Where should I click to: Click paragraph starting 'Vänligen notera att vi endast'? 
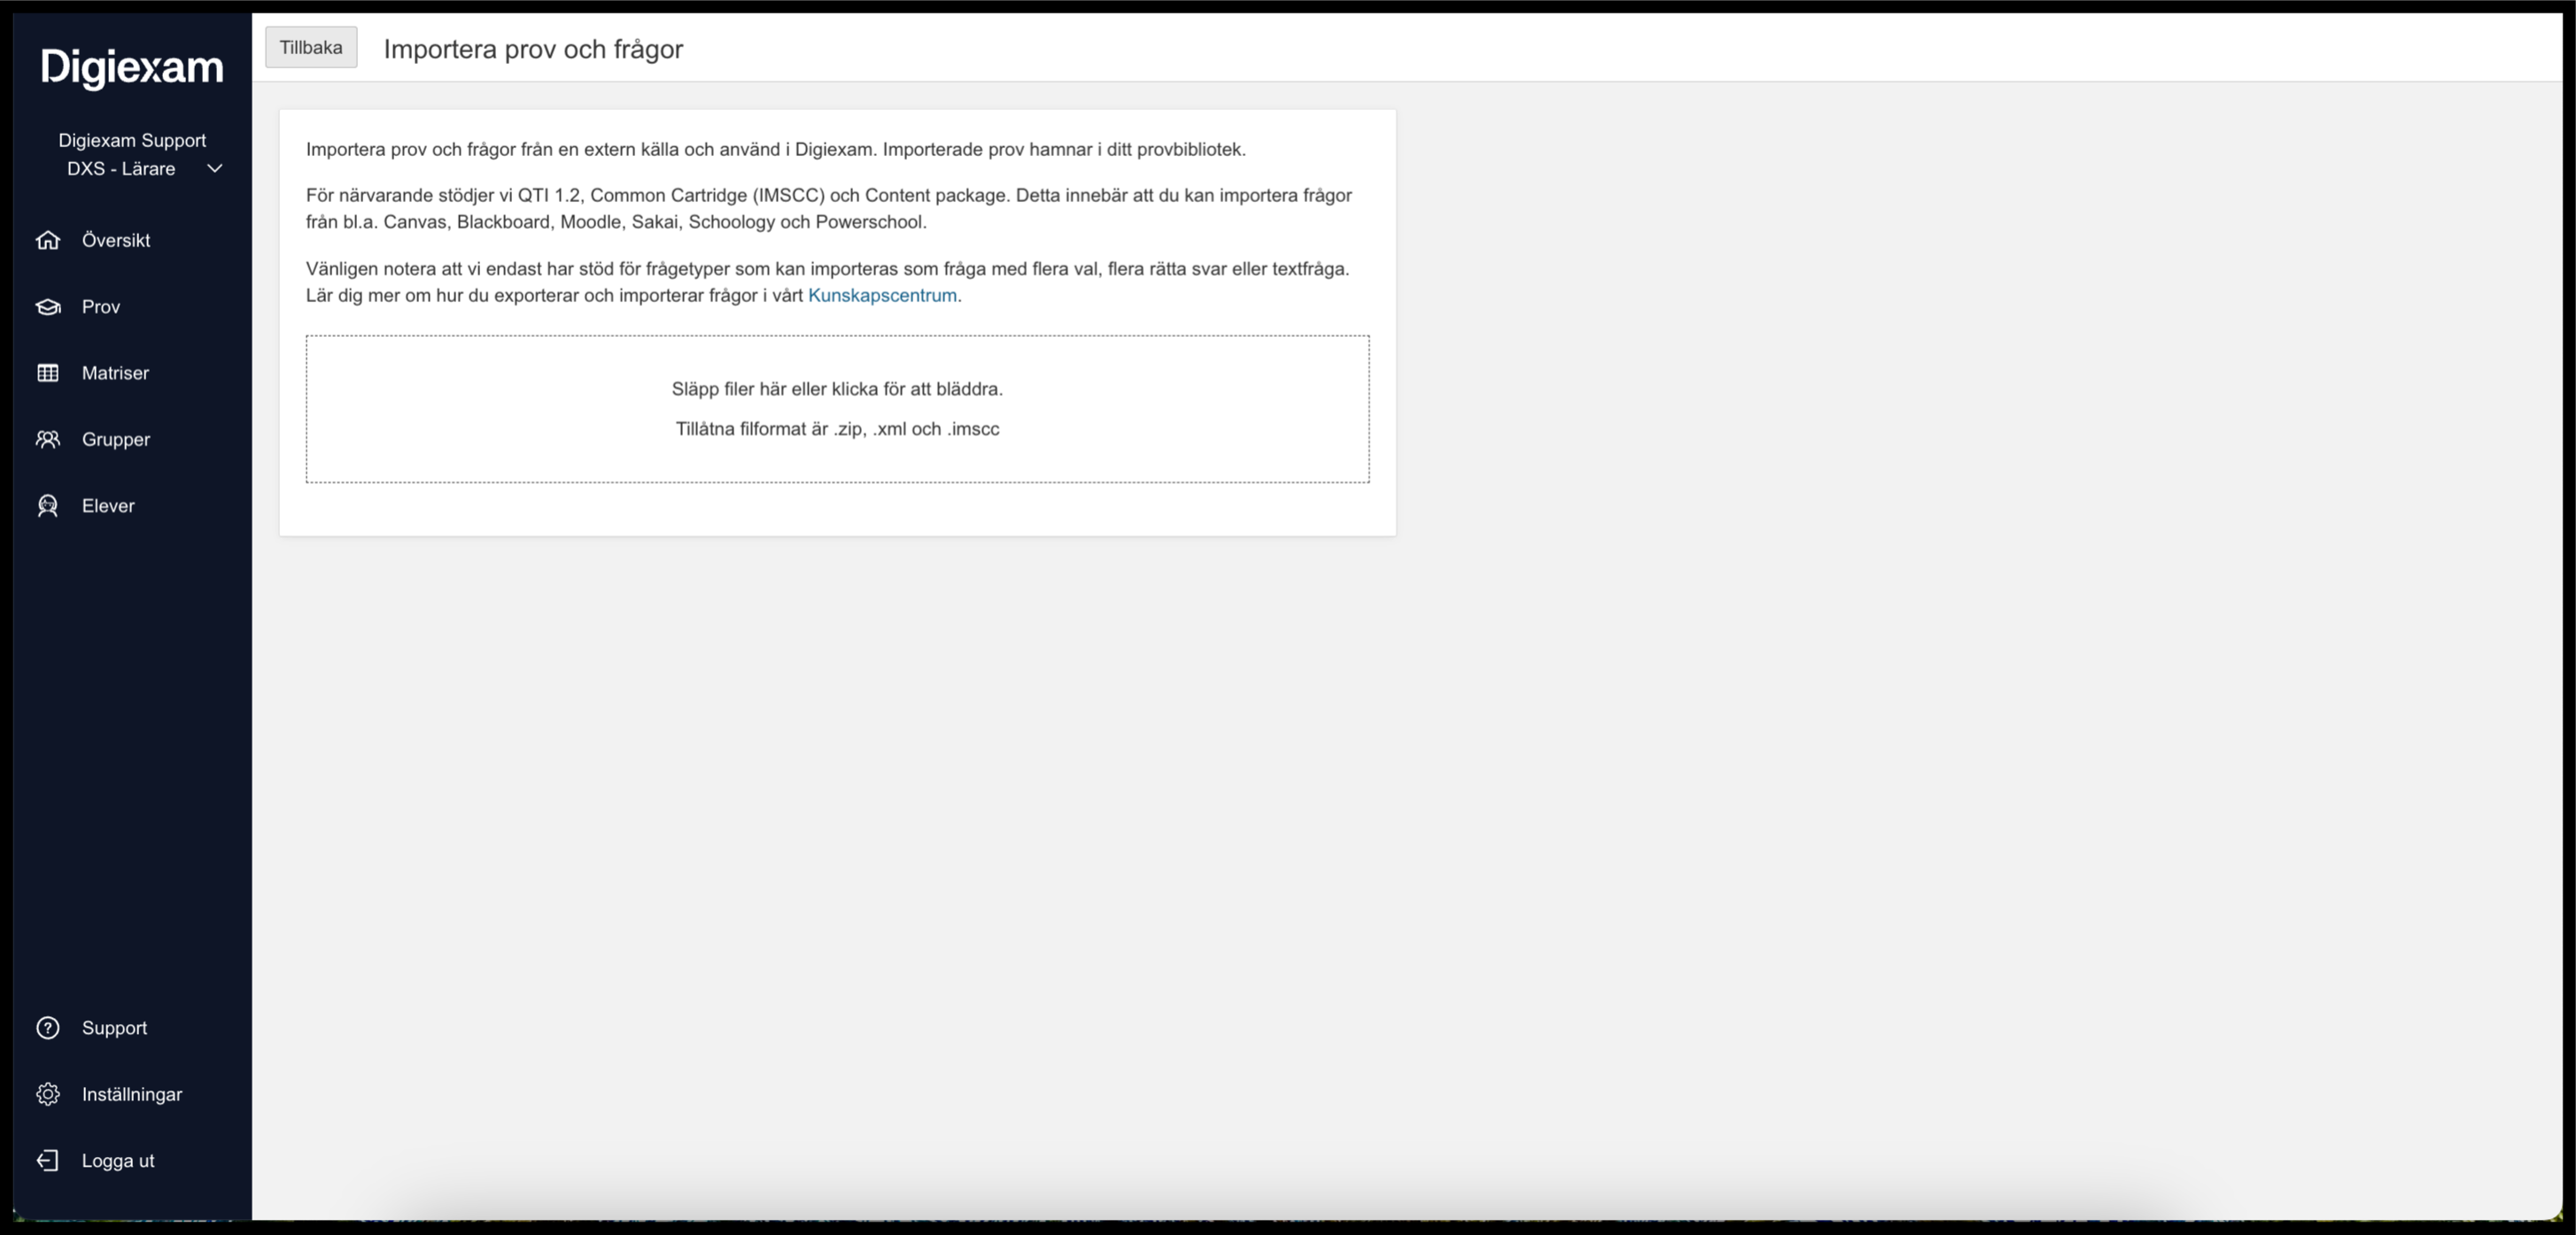pyautogui.click(x=828, y=282)
